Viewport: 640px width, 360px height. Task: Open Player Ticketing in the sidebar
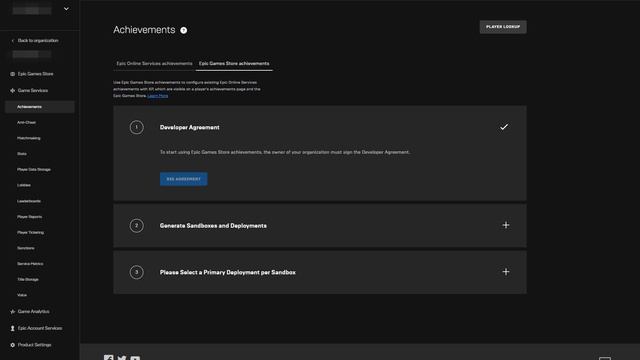point(30,233)
